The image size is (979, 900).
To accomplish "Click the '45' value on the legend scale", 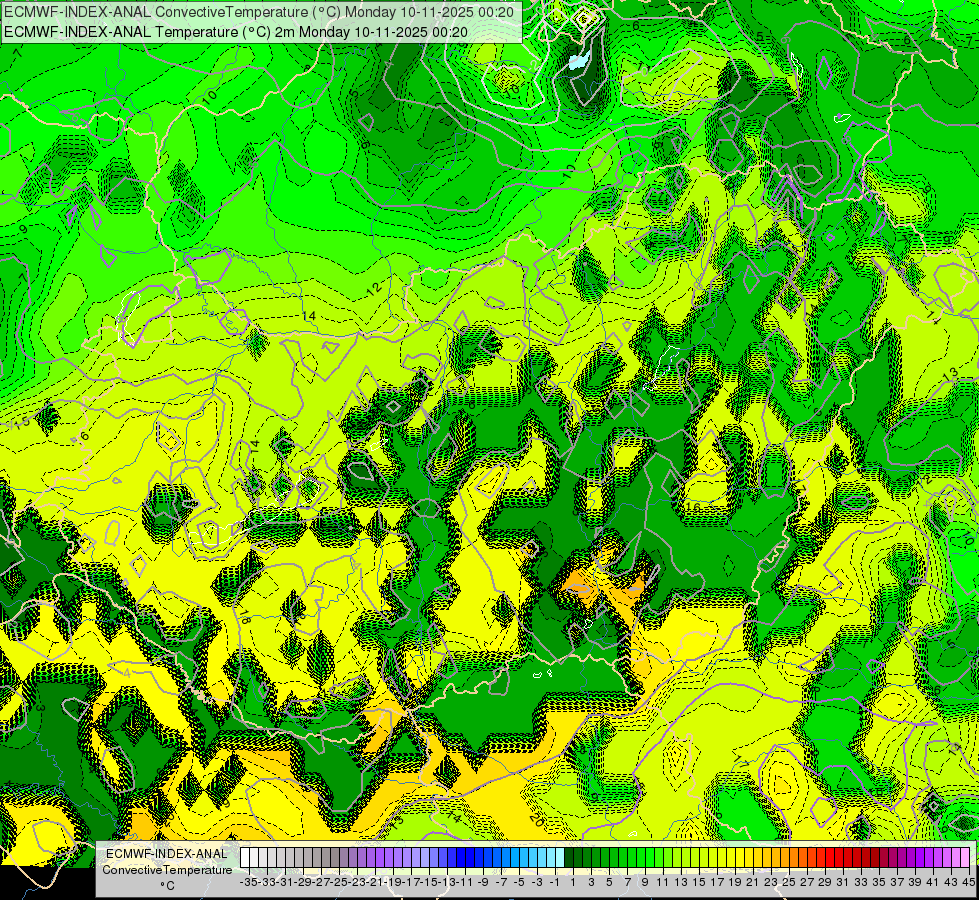I will click(968, 882).
